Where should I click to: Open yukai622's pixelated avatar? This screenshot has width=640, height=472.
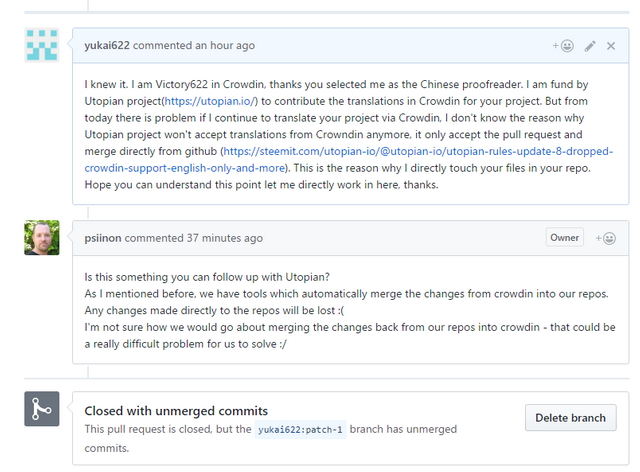(42, 45)
